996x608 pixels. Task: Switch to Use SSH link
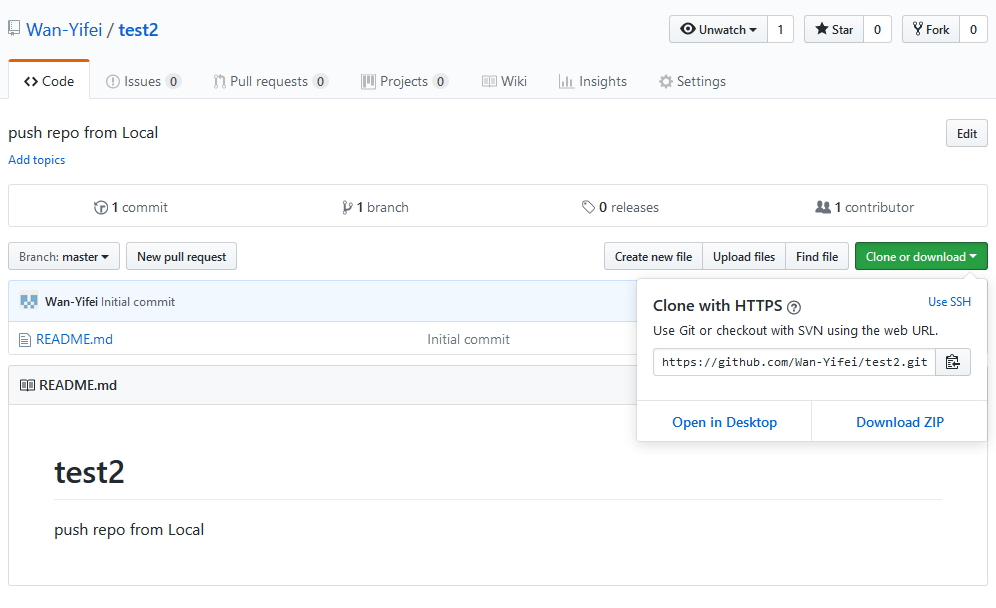949,302
